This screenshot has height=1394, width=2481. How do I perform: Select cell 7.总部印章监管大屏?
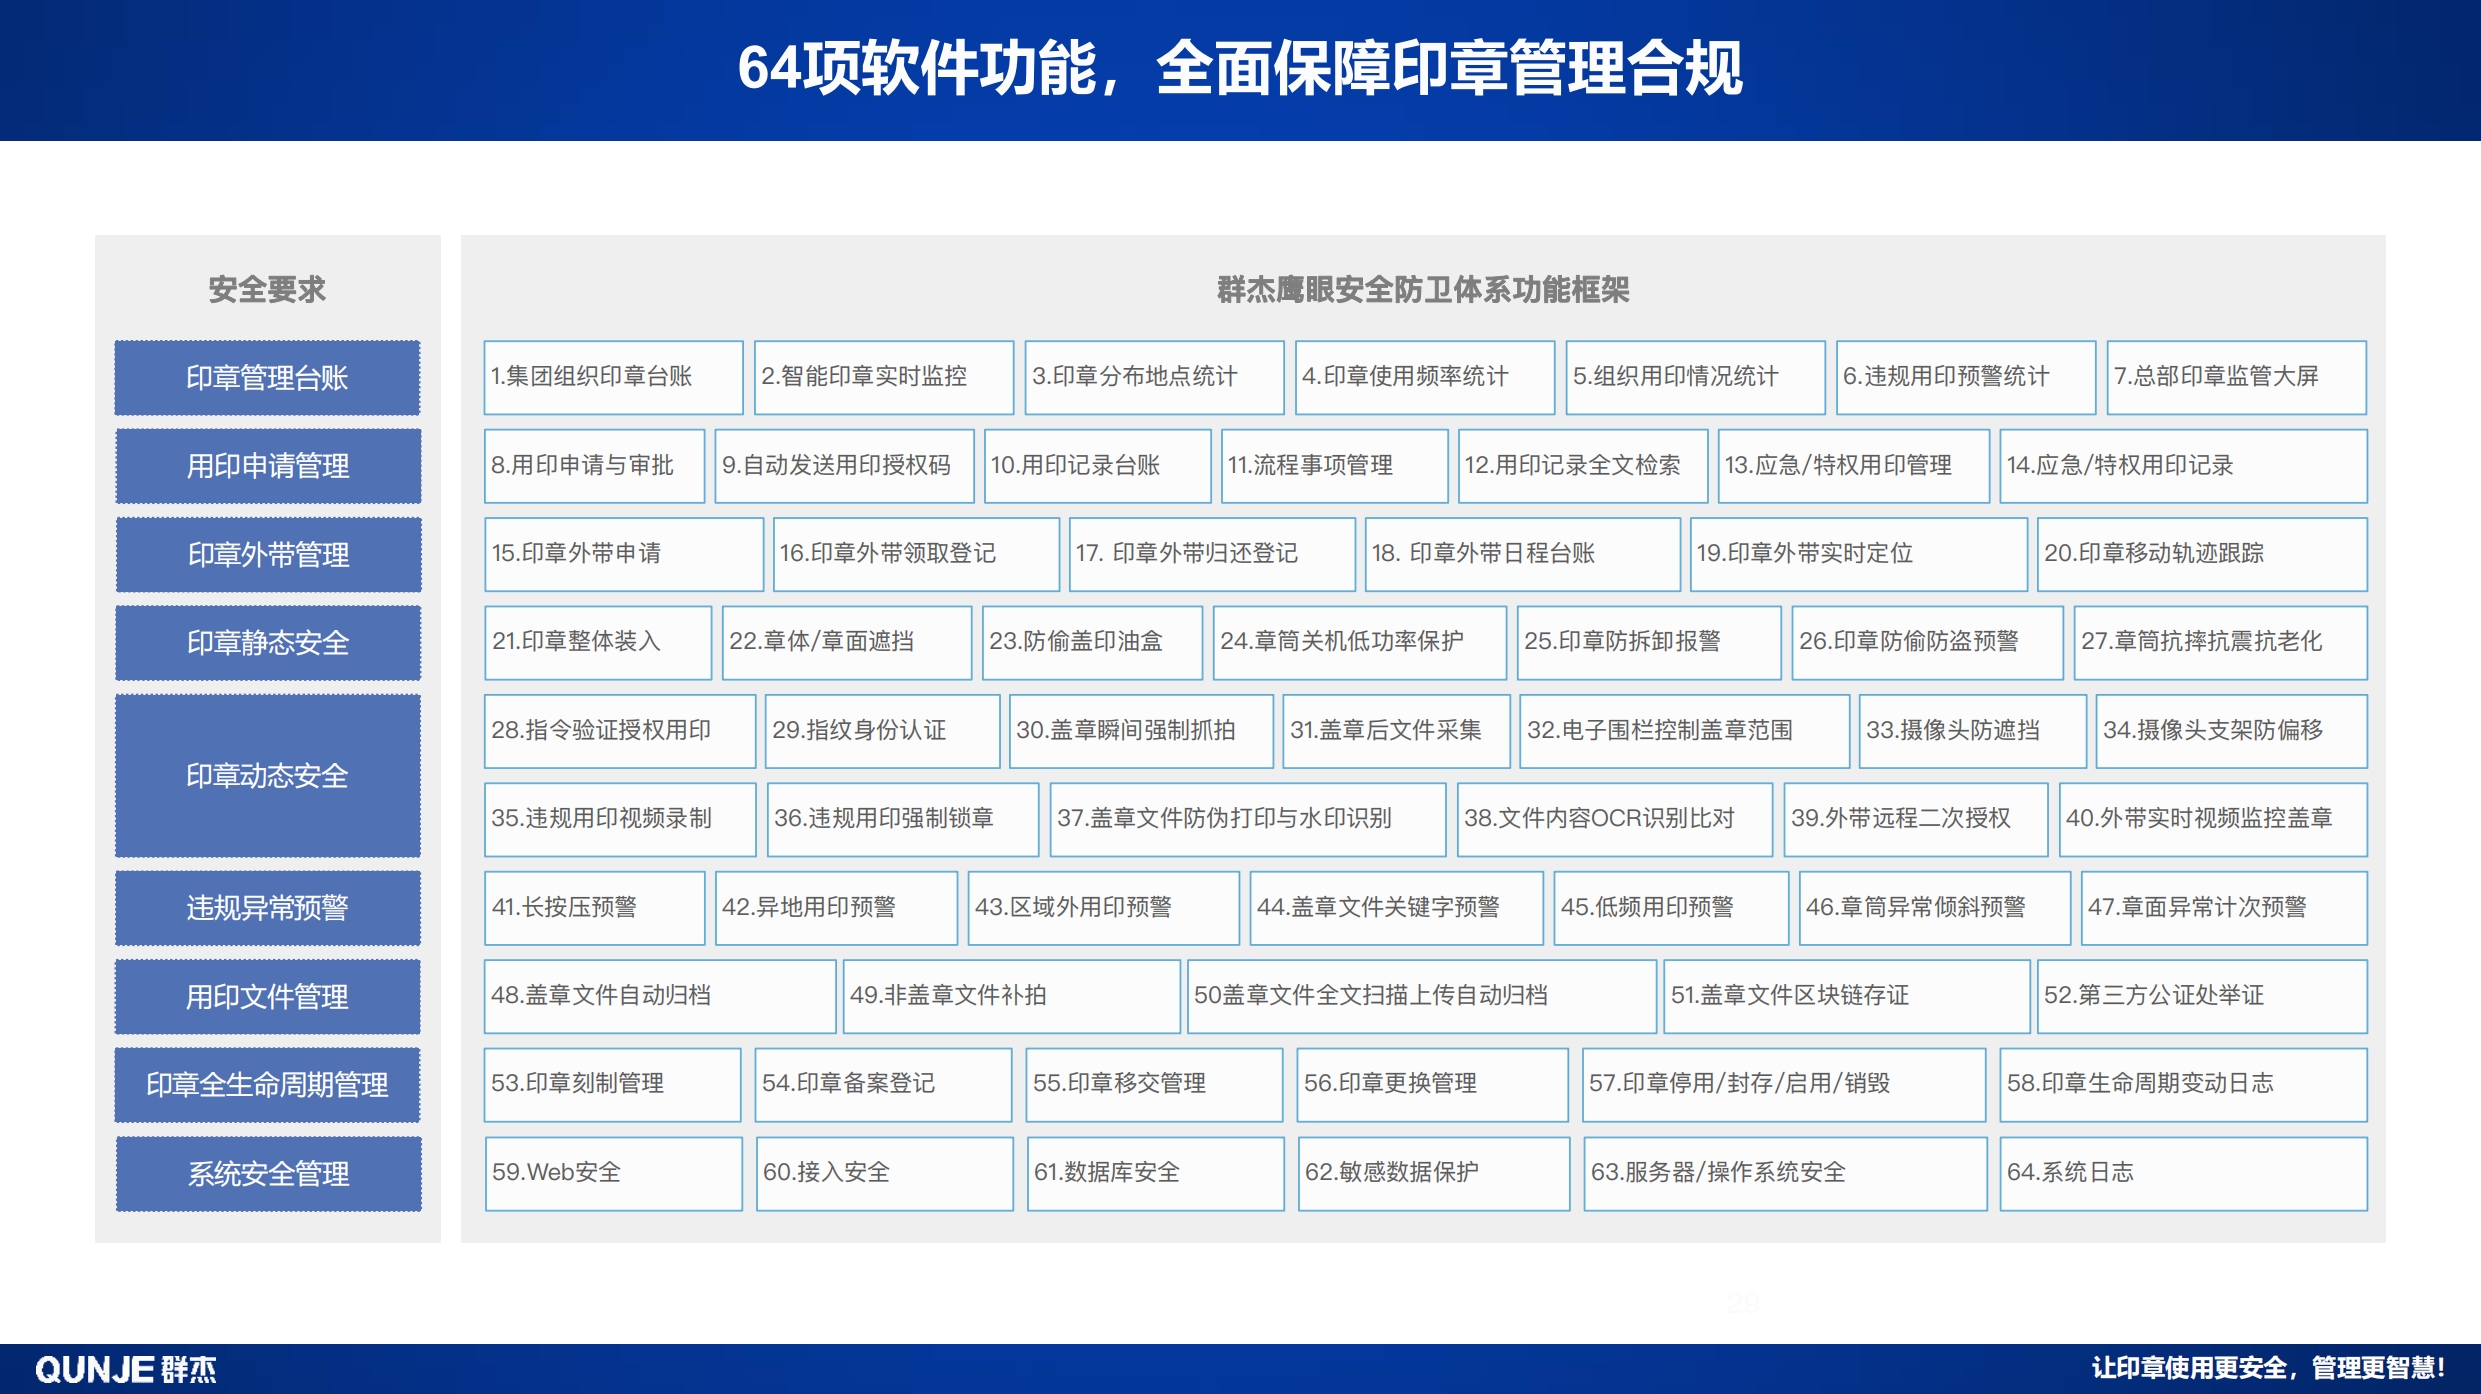[2236, 378]
